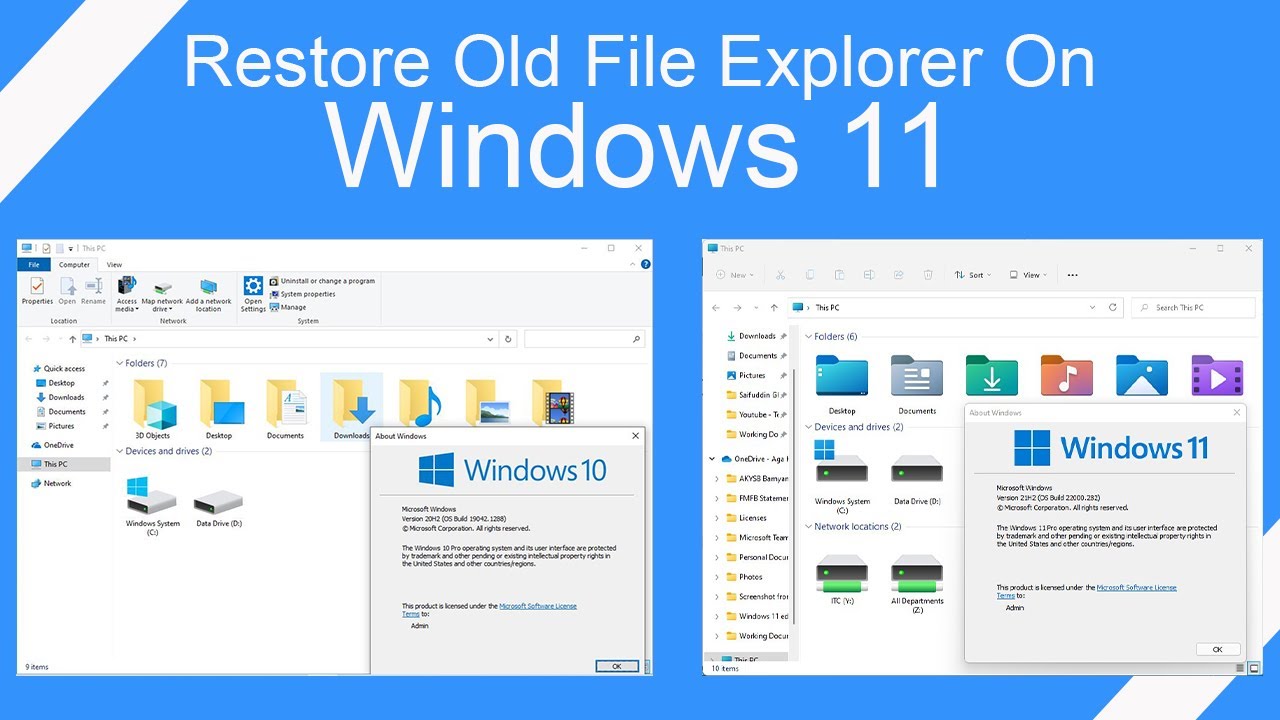Viewport: 1280px width, 720px height.
Task: Click the Copy icon in Windows 11 toolbar
Action: click(810, 275)
